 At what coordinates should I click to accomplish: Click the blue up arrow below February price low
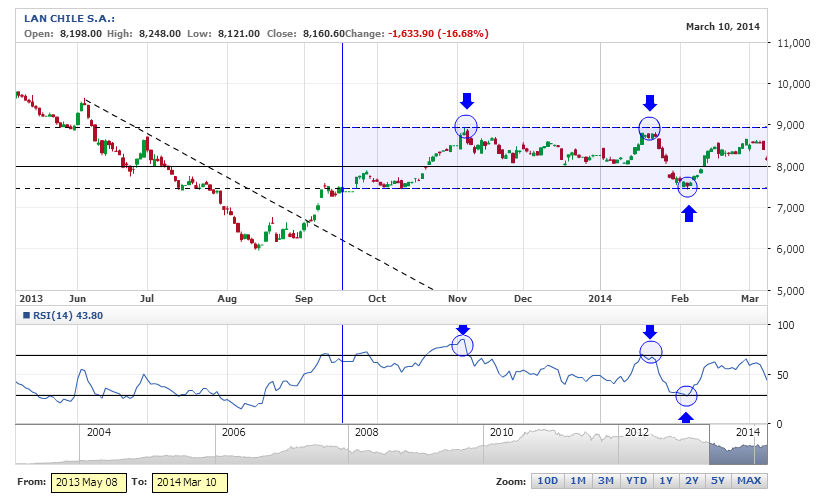pos(688,212)
